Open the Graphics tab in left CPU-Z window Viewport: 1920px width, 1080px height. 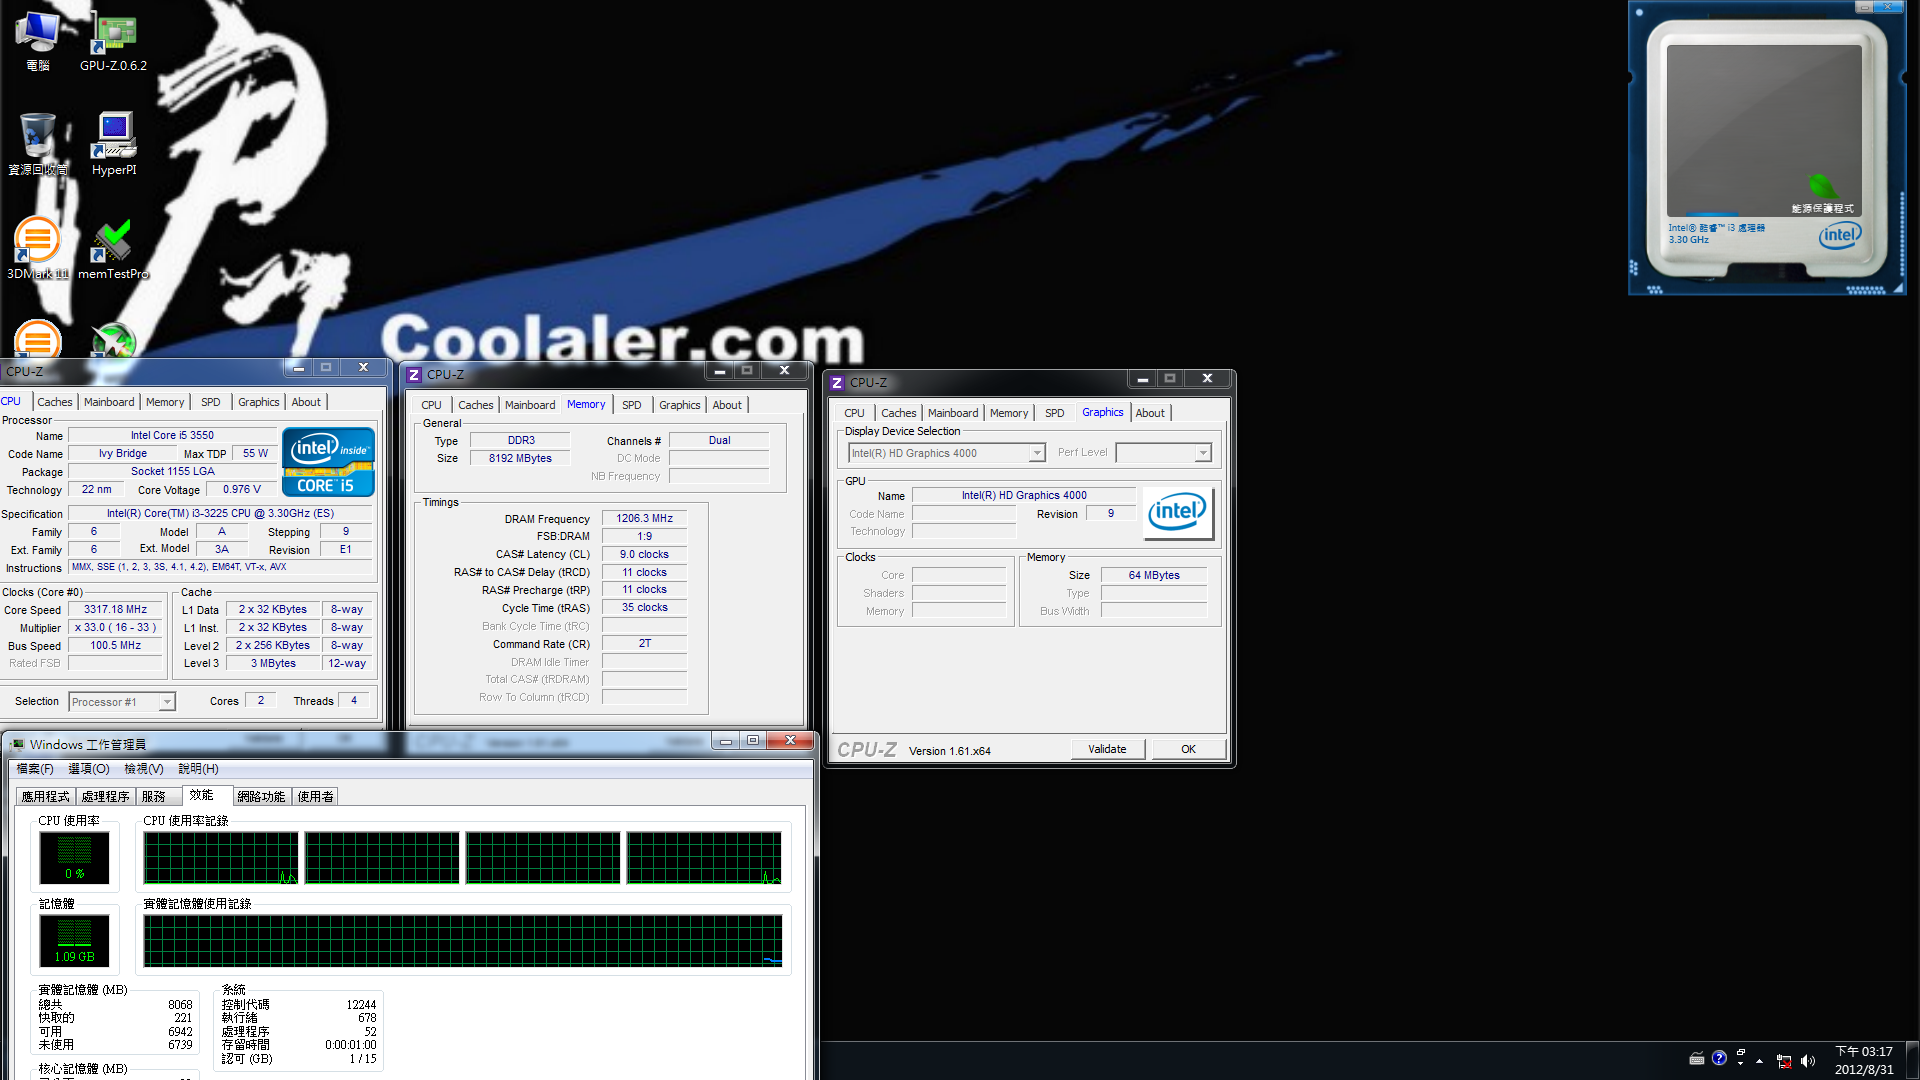pos(259,402)
